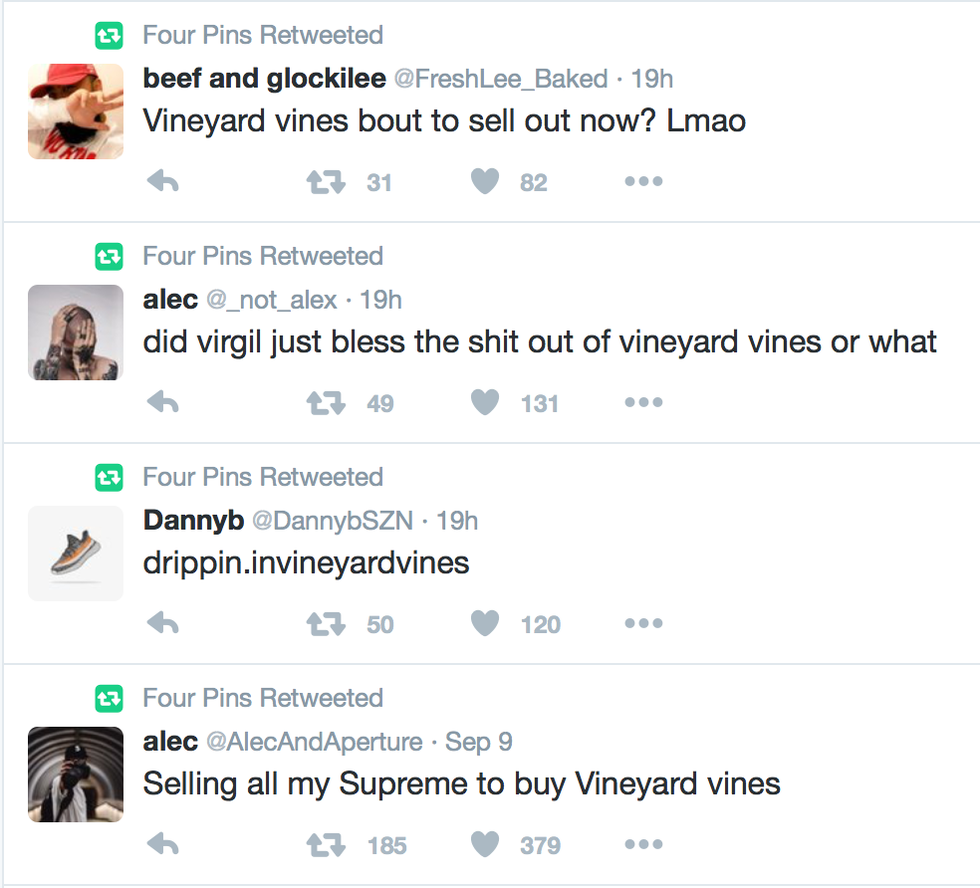980x888 pixels.
Task: Open the @DannybSZN profile link
Action: 333,521
